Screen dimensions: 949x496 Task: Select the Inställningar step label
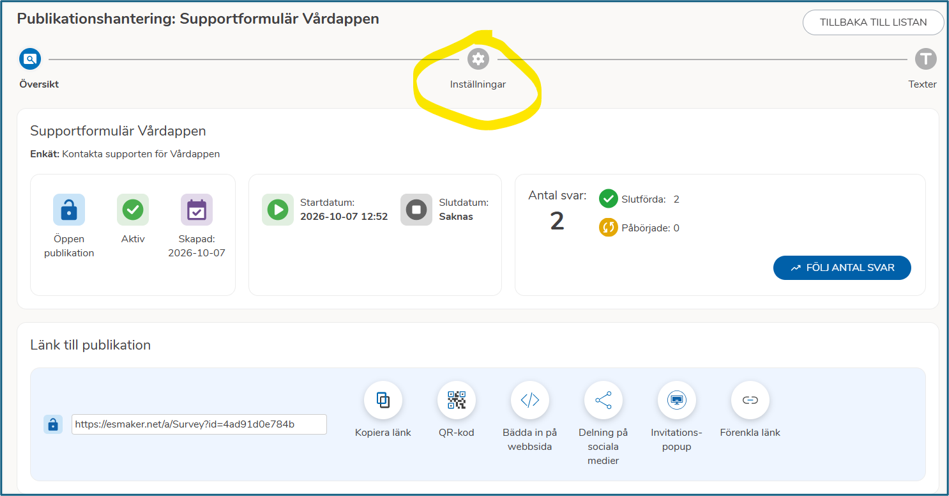[x=478, y=84]
